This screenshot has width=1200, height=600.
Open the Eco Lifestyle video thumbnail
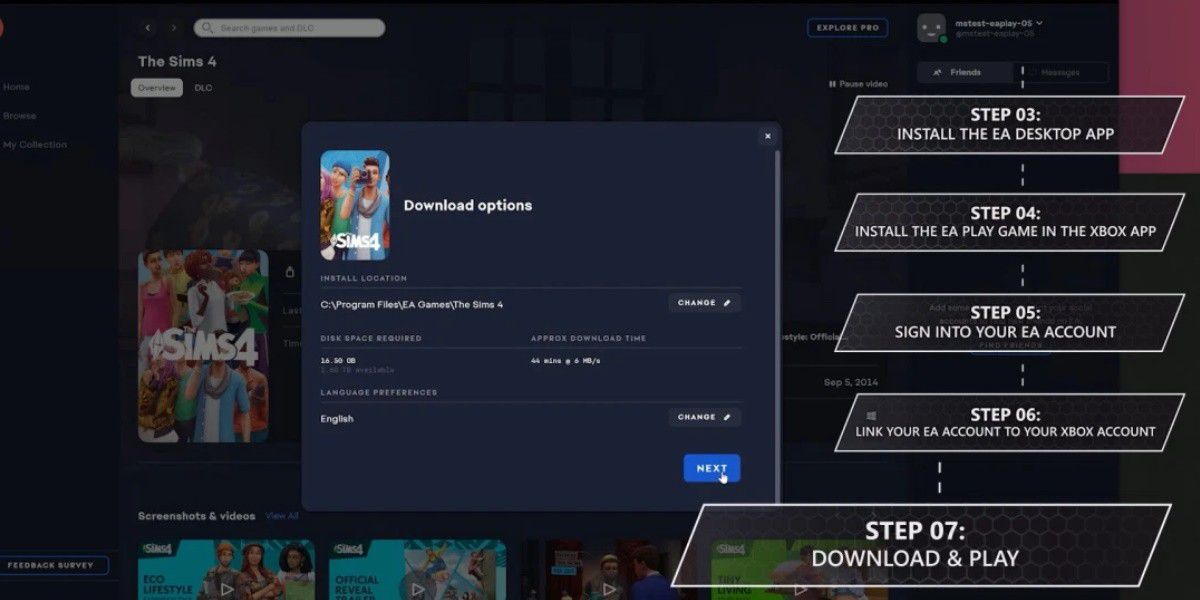(226, 570)
